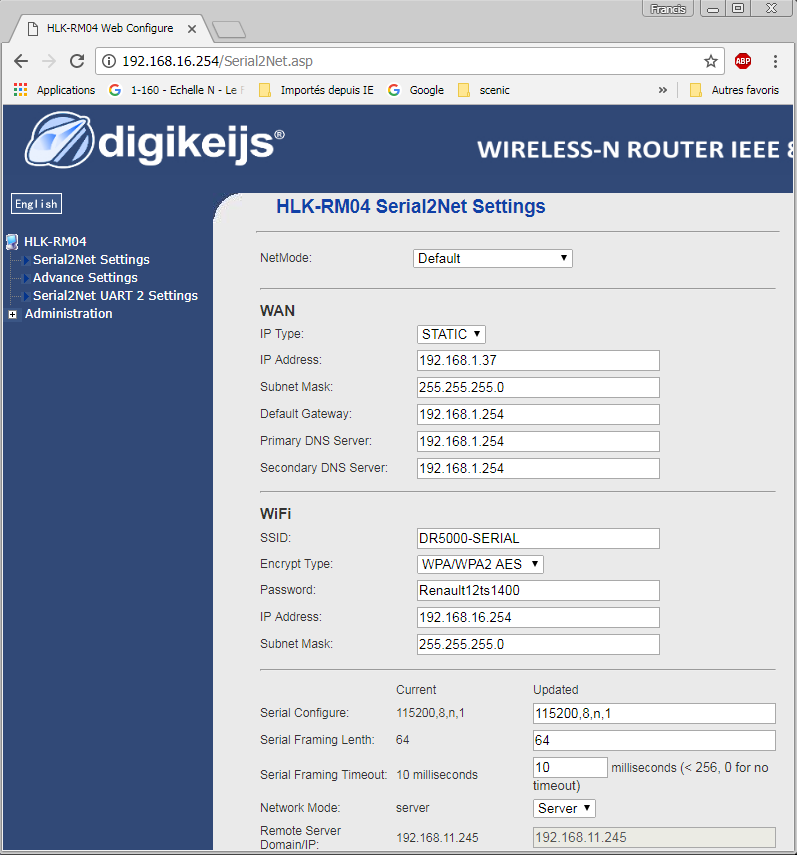Click the address bar URL
The image size is (797, 855).
coord(217,61)
